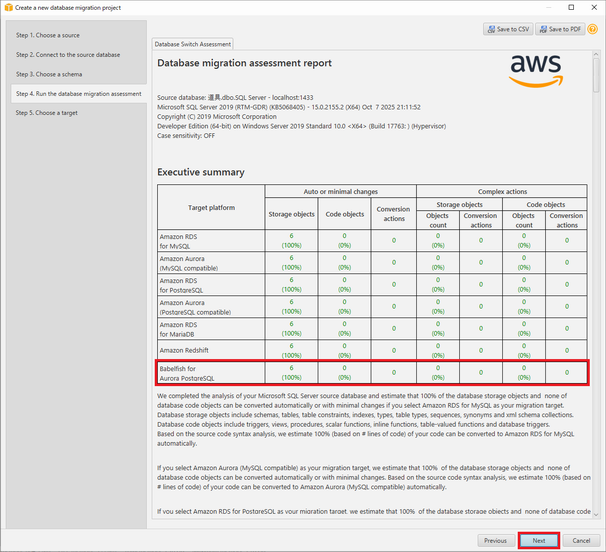Switch to the Database Switch Assessment tab

tap(193, 44)
